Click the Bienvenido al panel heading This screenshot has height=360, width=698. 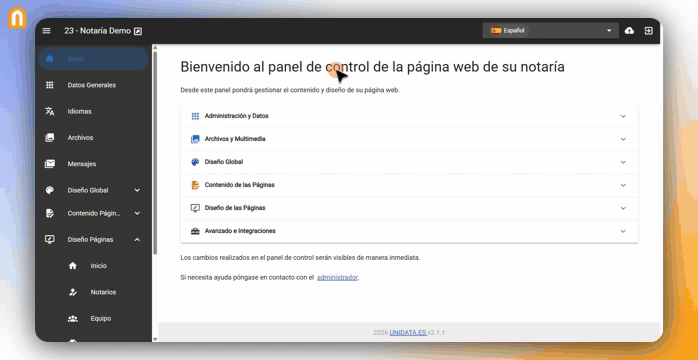[x=372, y=67]
